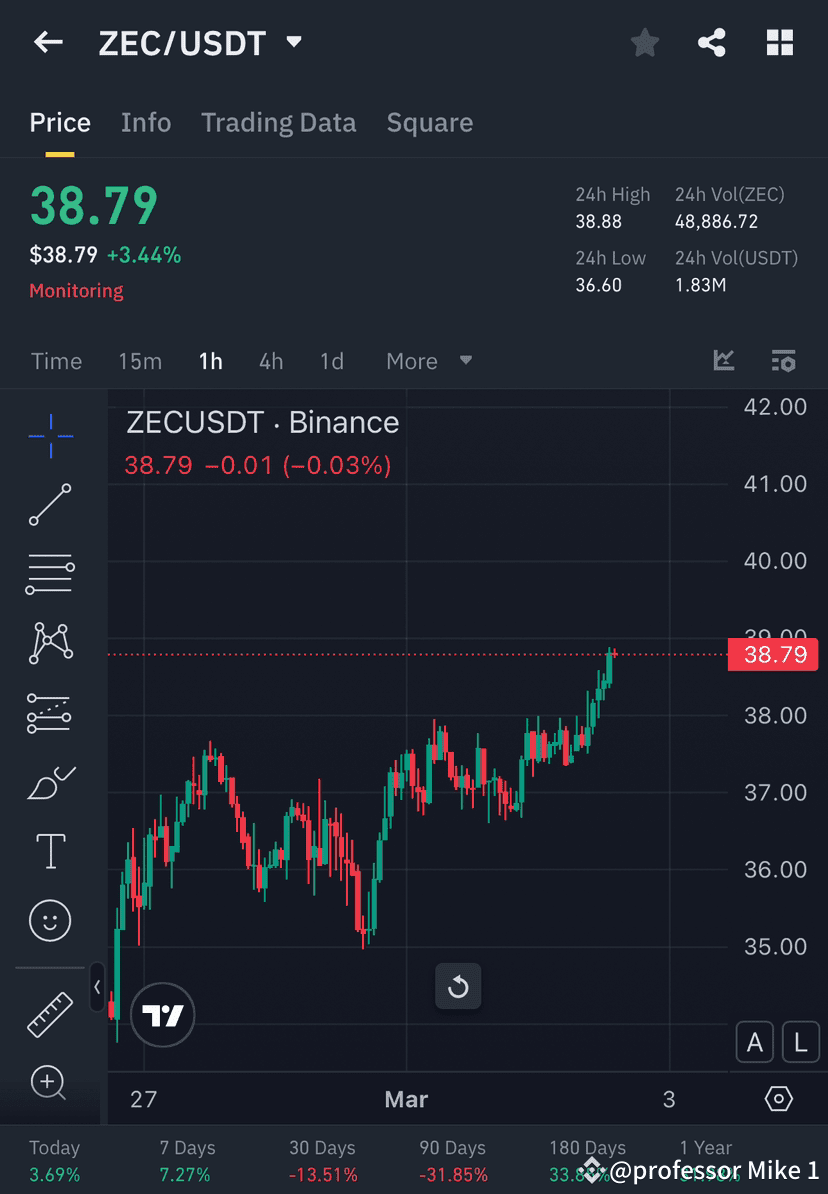Open the XABCD pattern drawing tool

click(50, 643)
